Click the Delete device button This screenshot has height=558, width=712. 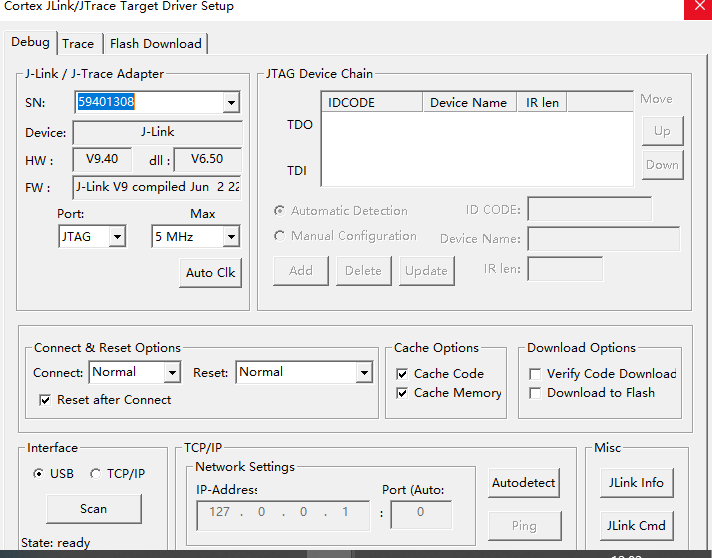363,271
